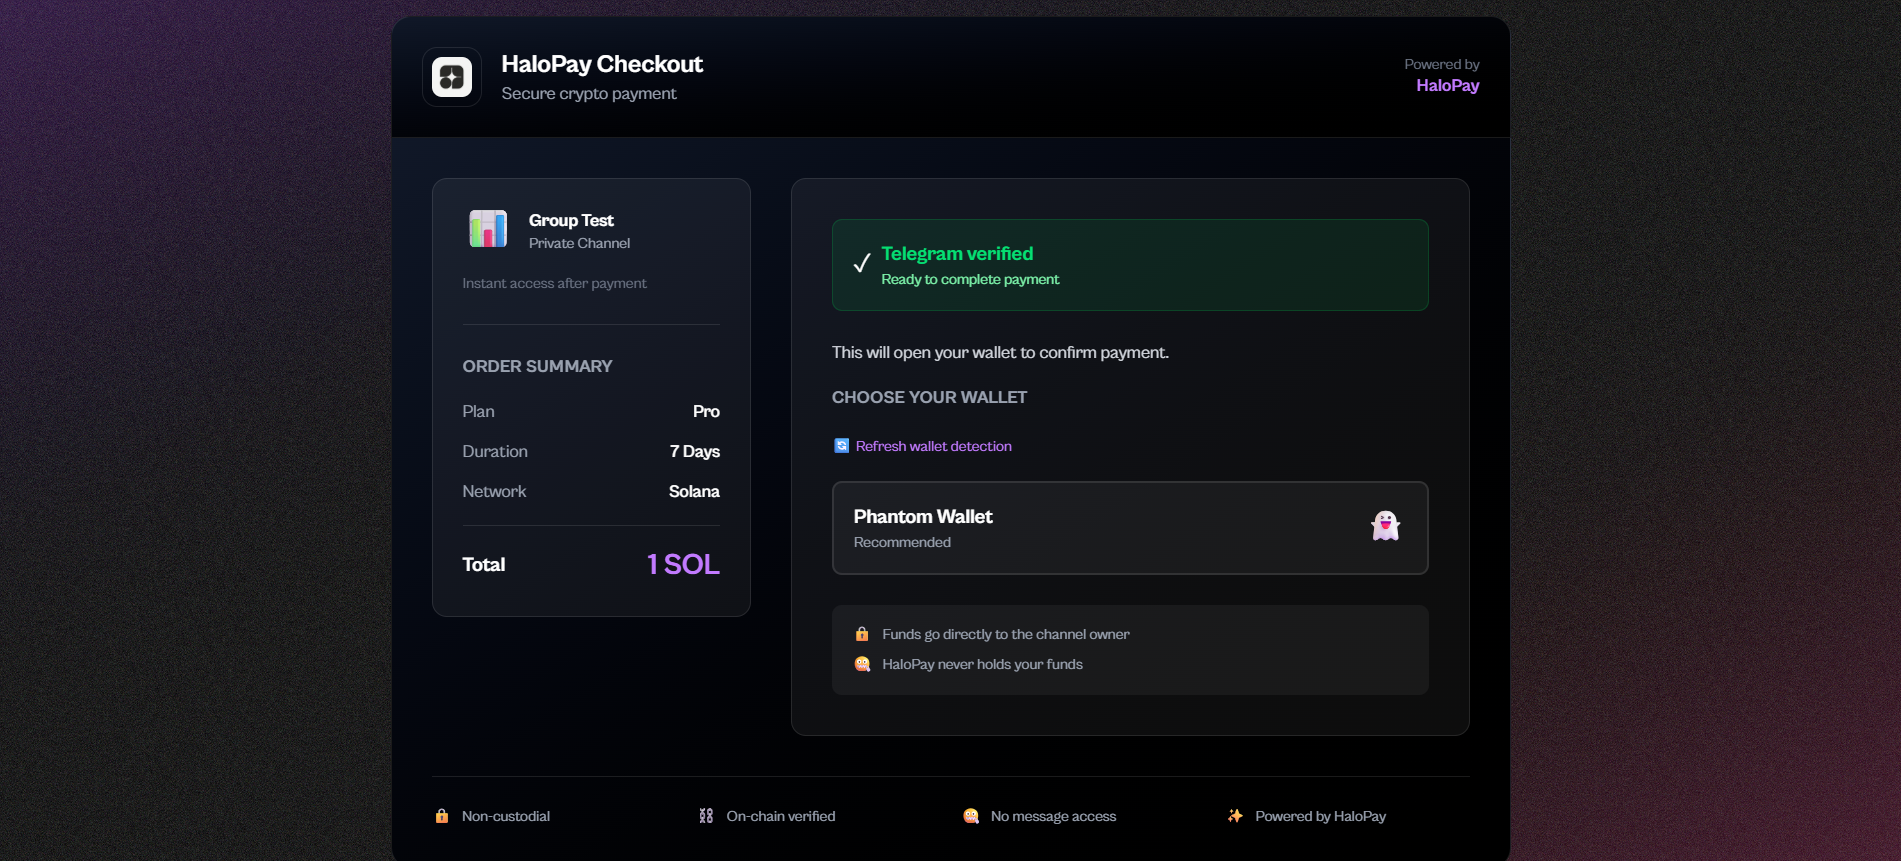Screen dimensions: 1901x861
Task: Click the Non-custodial lock icon in footer
Action: click(442, 816)
